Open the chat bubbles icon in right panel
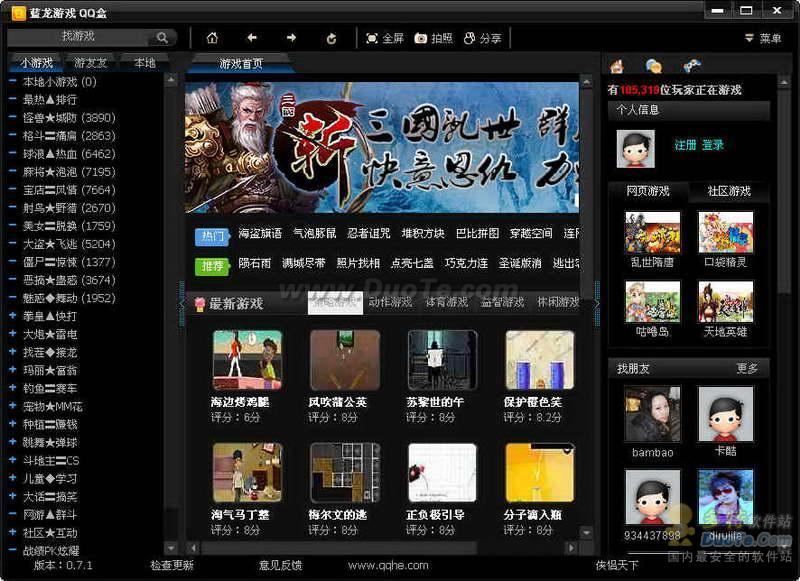Viewport: 800px width, 581px height. [654, 66]
